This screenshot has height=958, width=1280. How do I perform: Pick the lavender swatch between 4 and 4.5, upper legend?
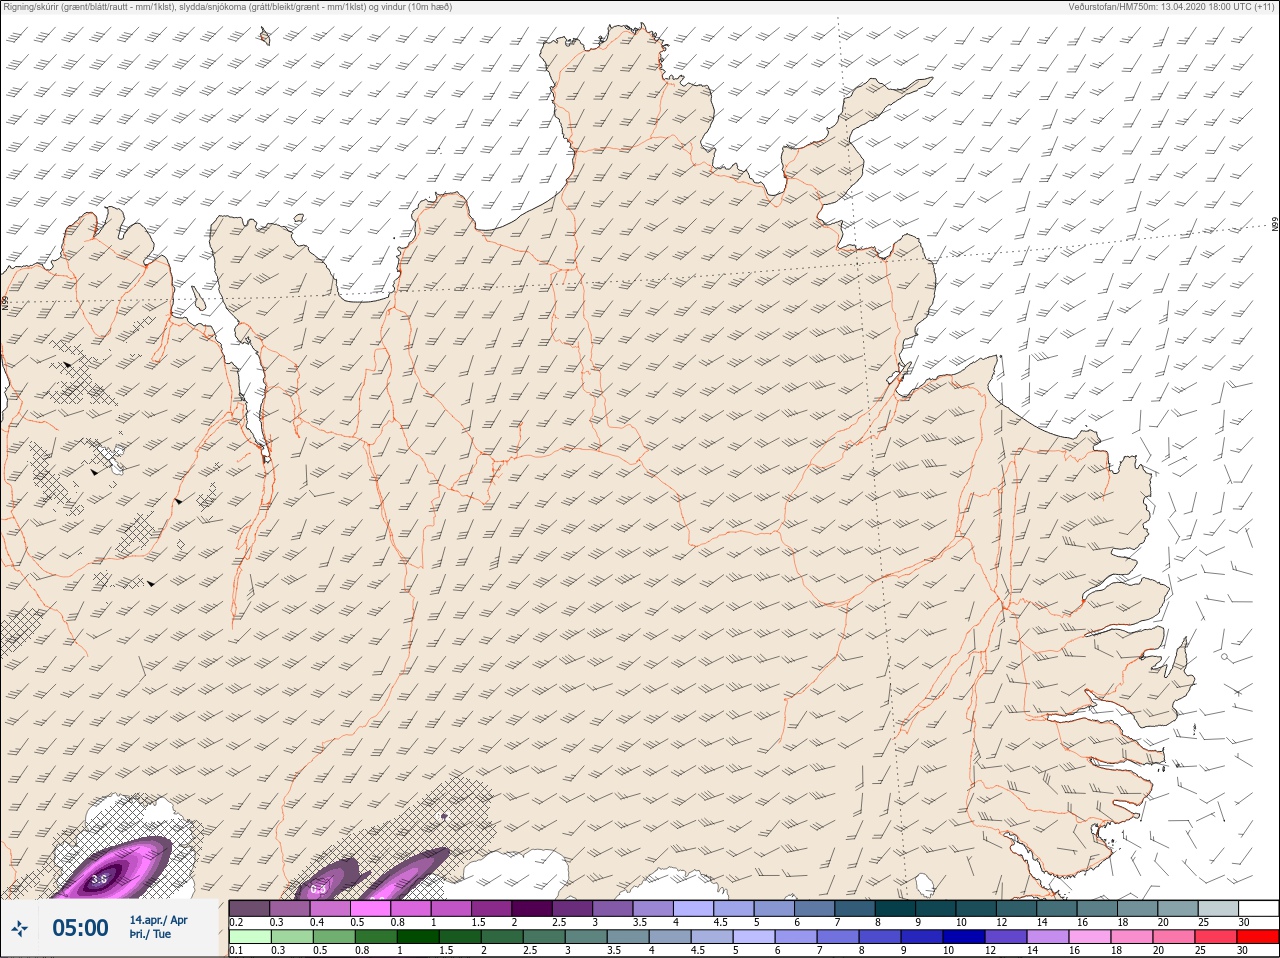coord(694,908)
